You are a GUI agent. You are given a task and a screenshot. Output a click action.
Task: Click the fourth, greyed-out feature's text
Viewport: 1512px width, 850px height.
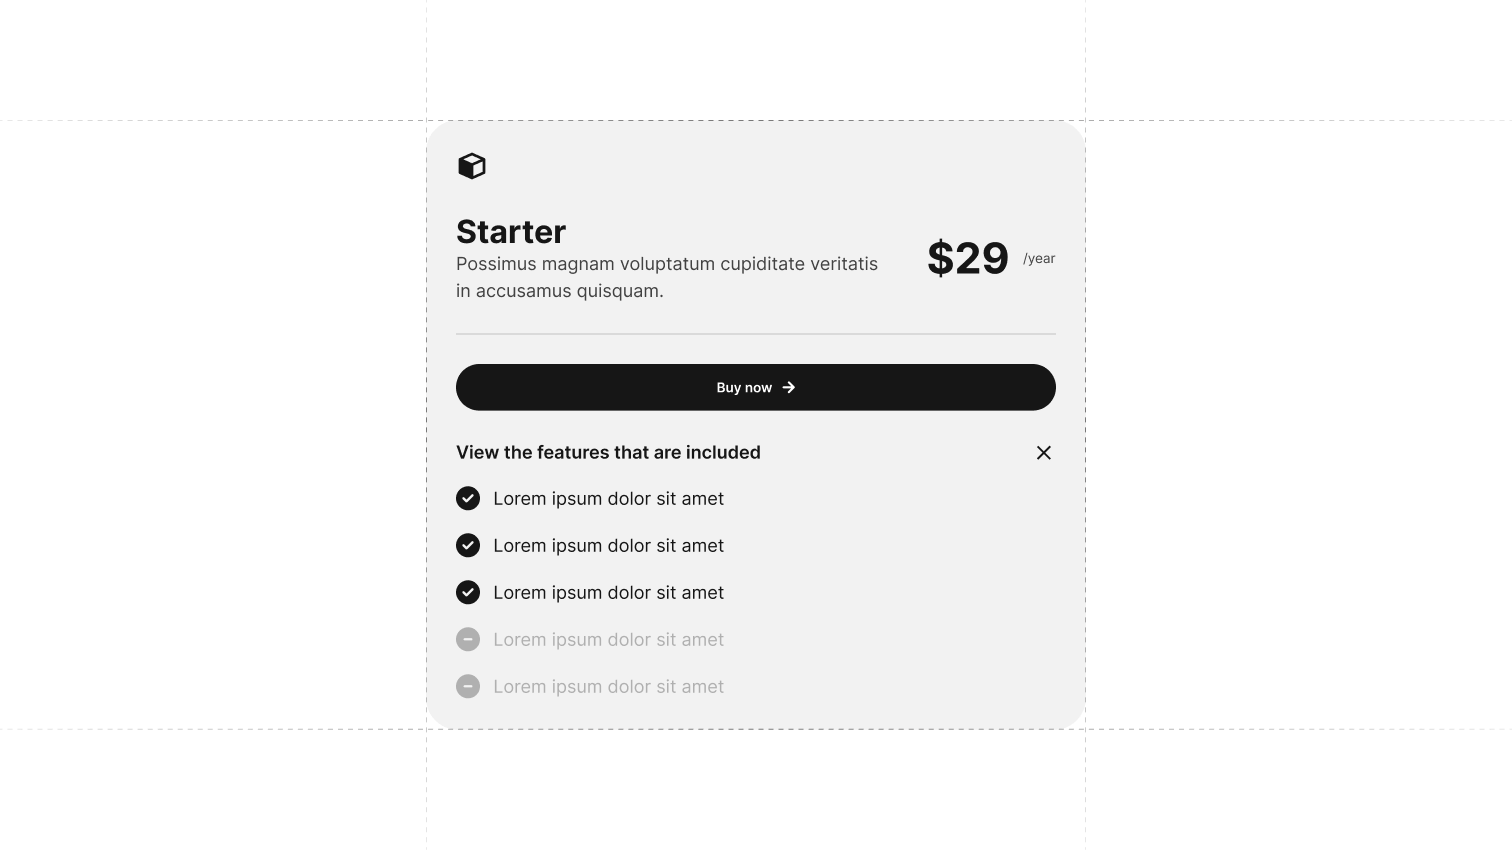point(608,640)
